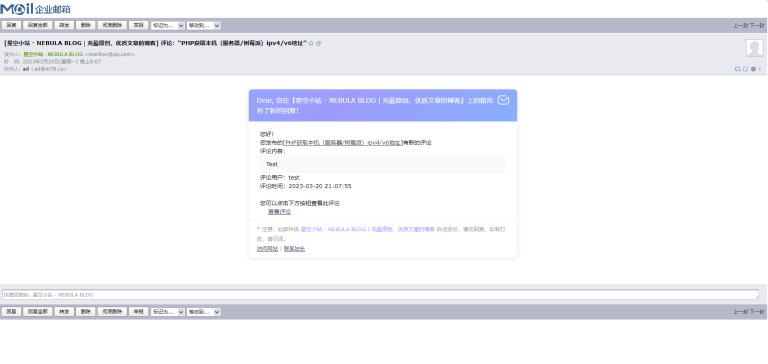
Task: Star this email next to subject
Action: 311,44
